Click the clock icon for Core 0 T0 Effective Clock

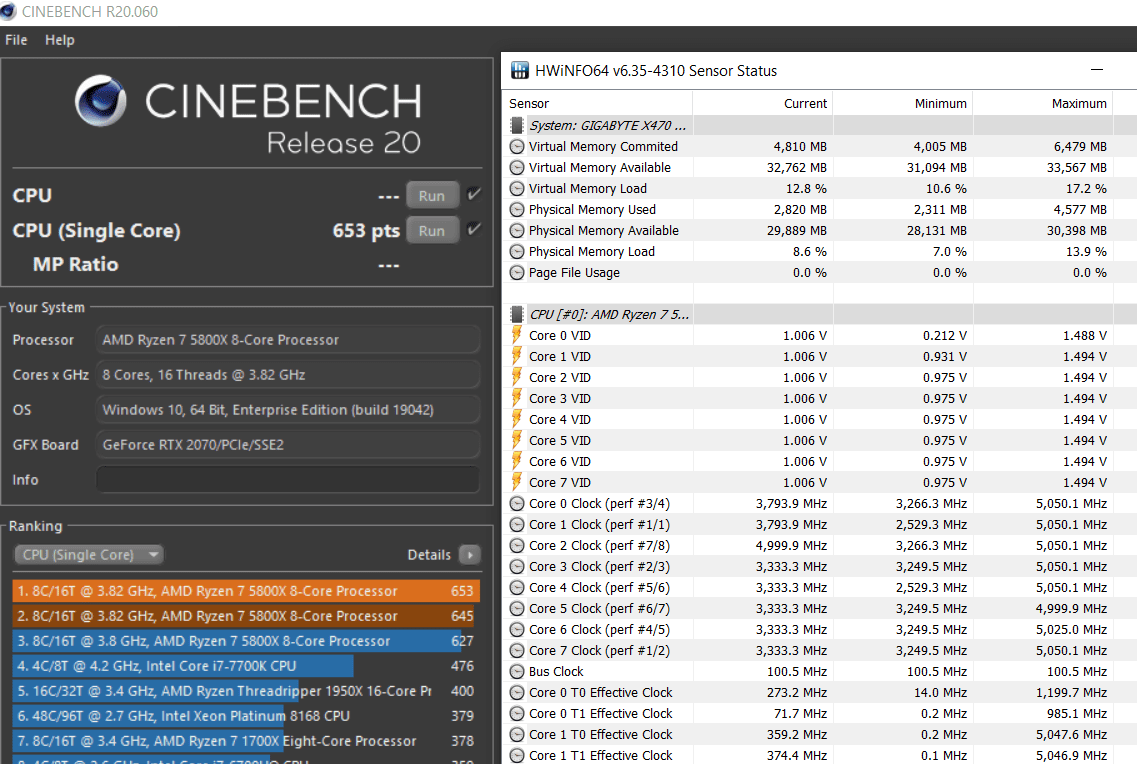coord(517,693)
